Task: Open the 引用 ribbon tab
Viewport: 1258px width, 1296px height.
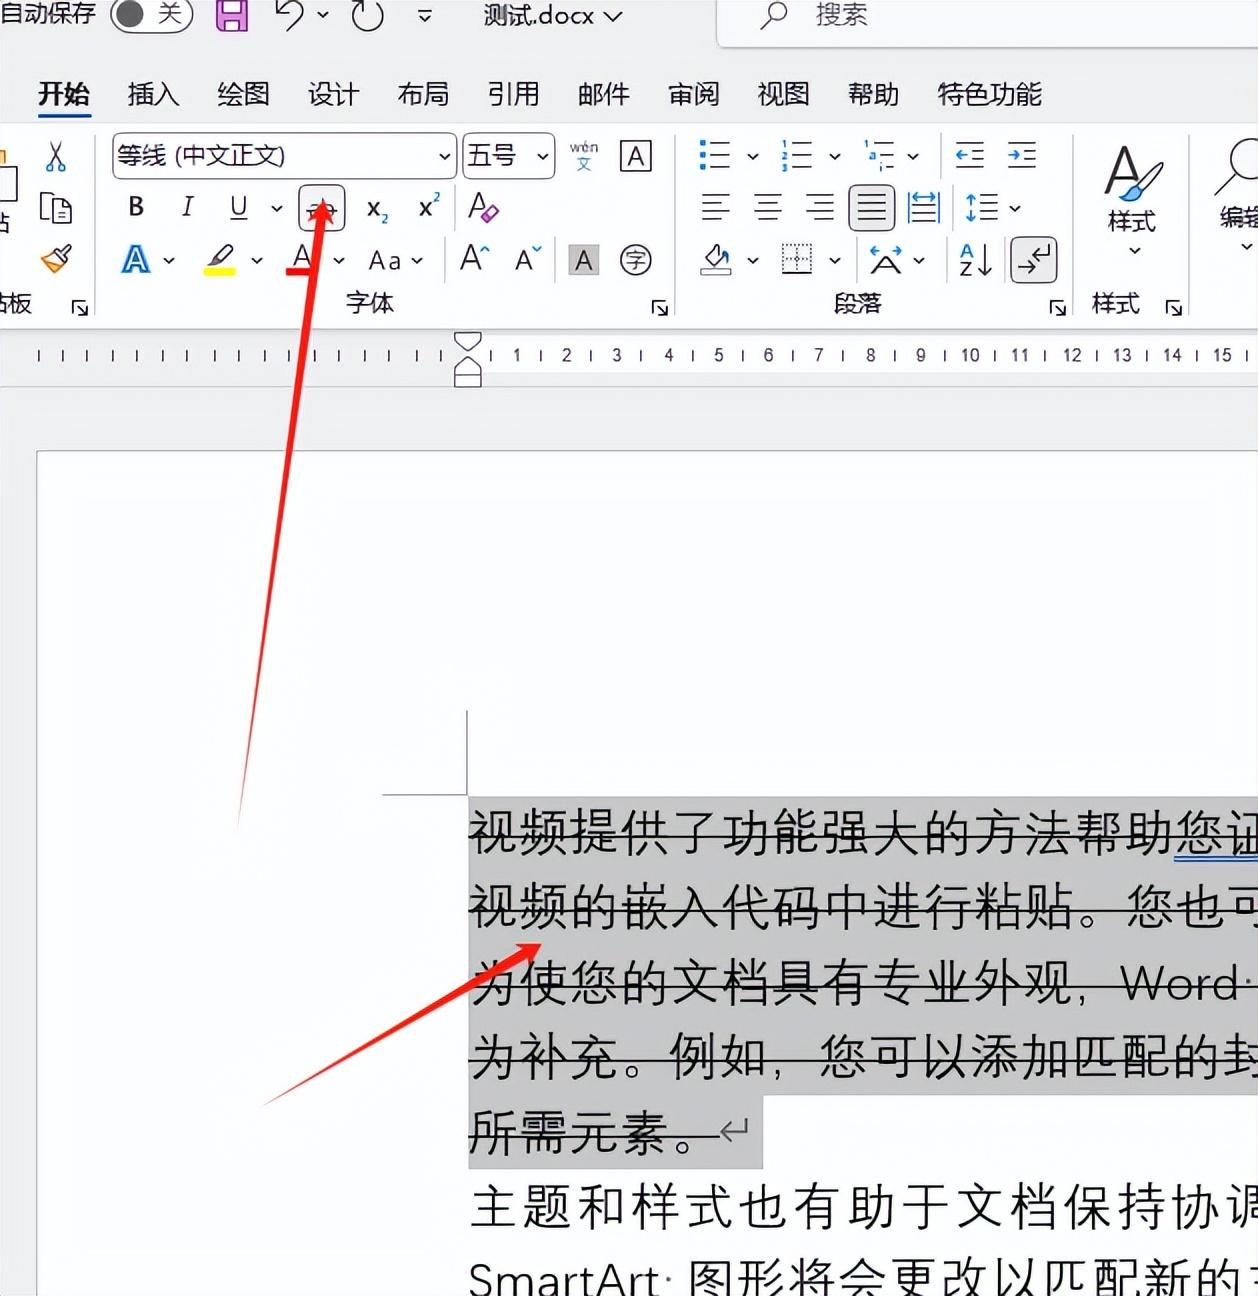Action: point(513,94)
